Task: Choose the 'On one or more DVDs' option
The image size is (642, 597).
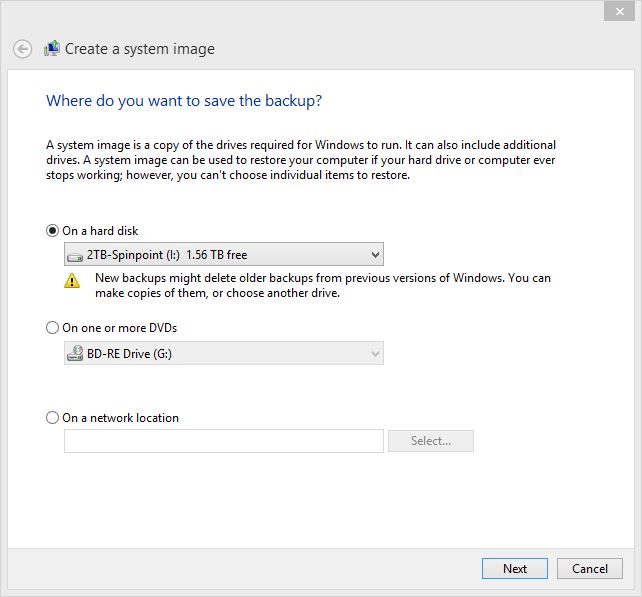Action: [x=52, y=328]
